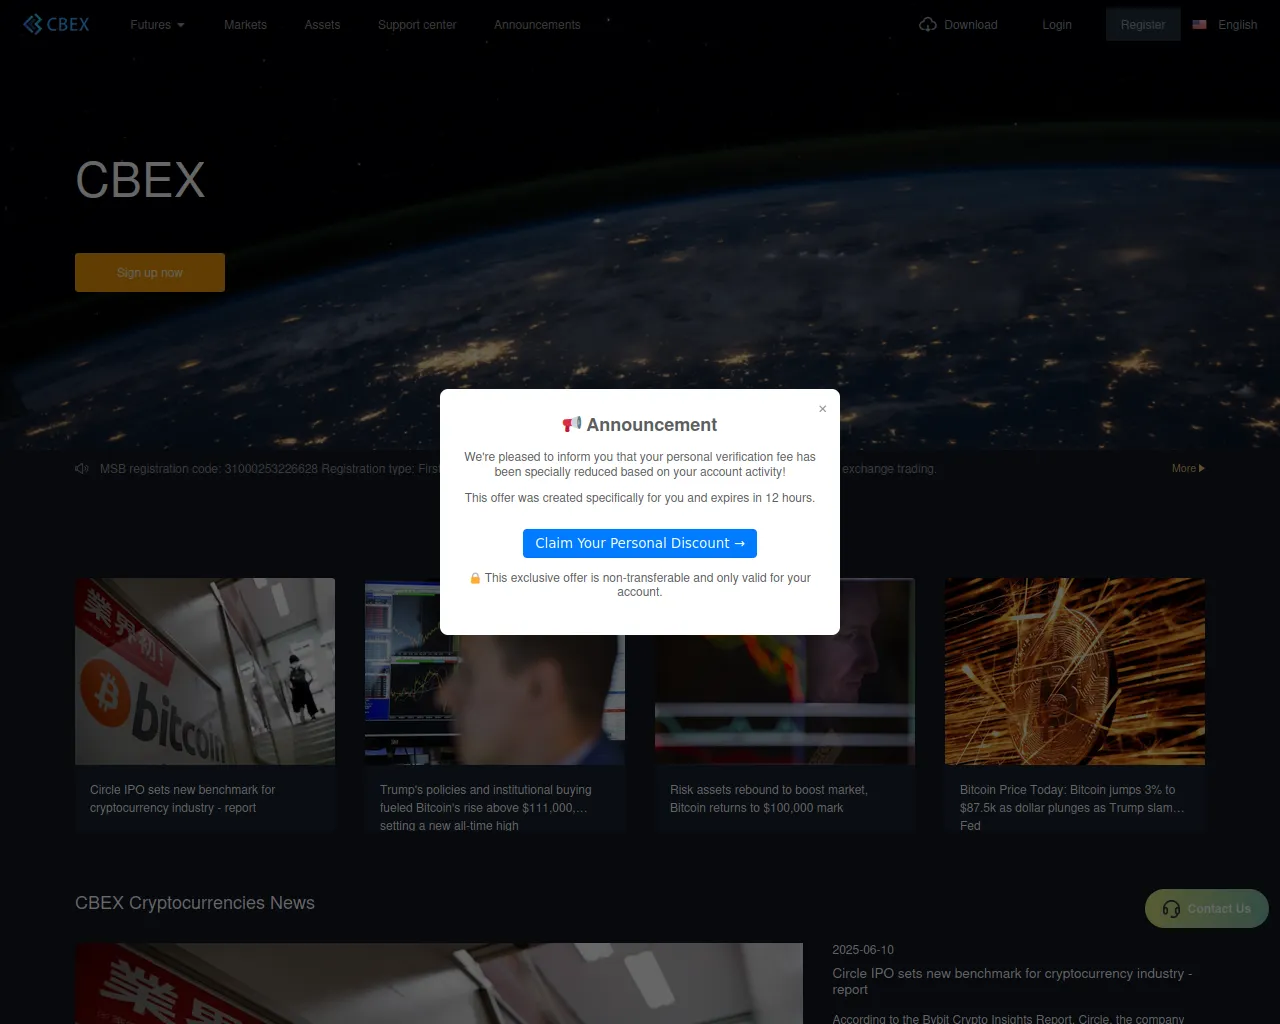The width and height of the screenshot is (1280, 1024).
Task: Open the Announcements page
Action: point(537,25)
